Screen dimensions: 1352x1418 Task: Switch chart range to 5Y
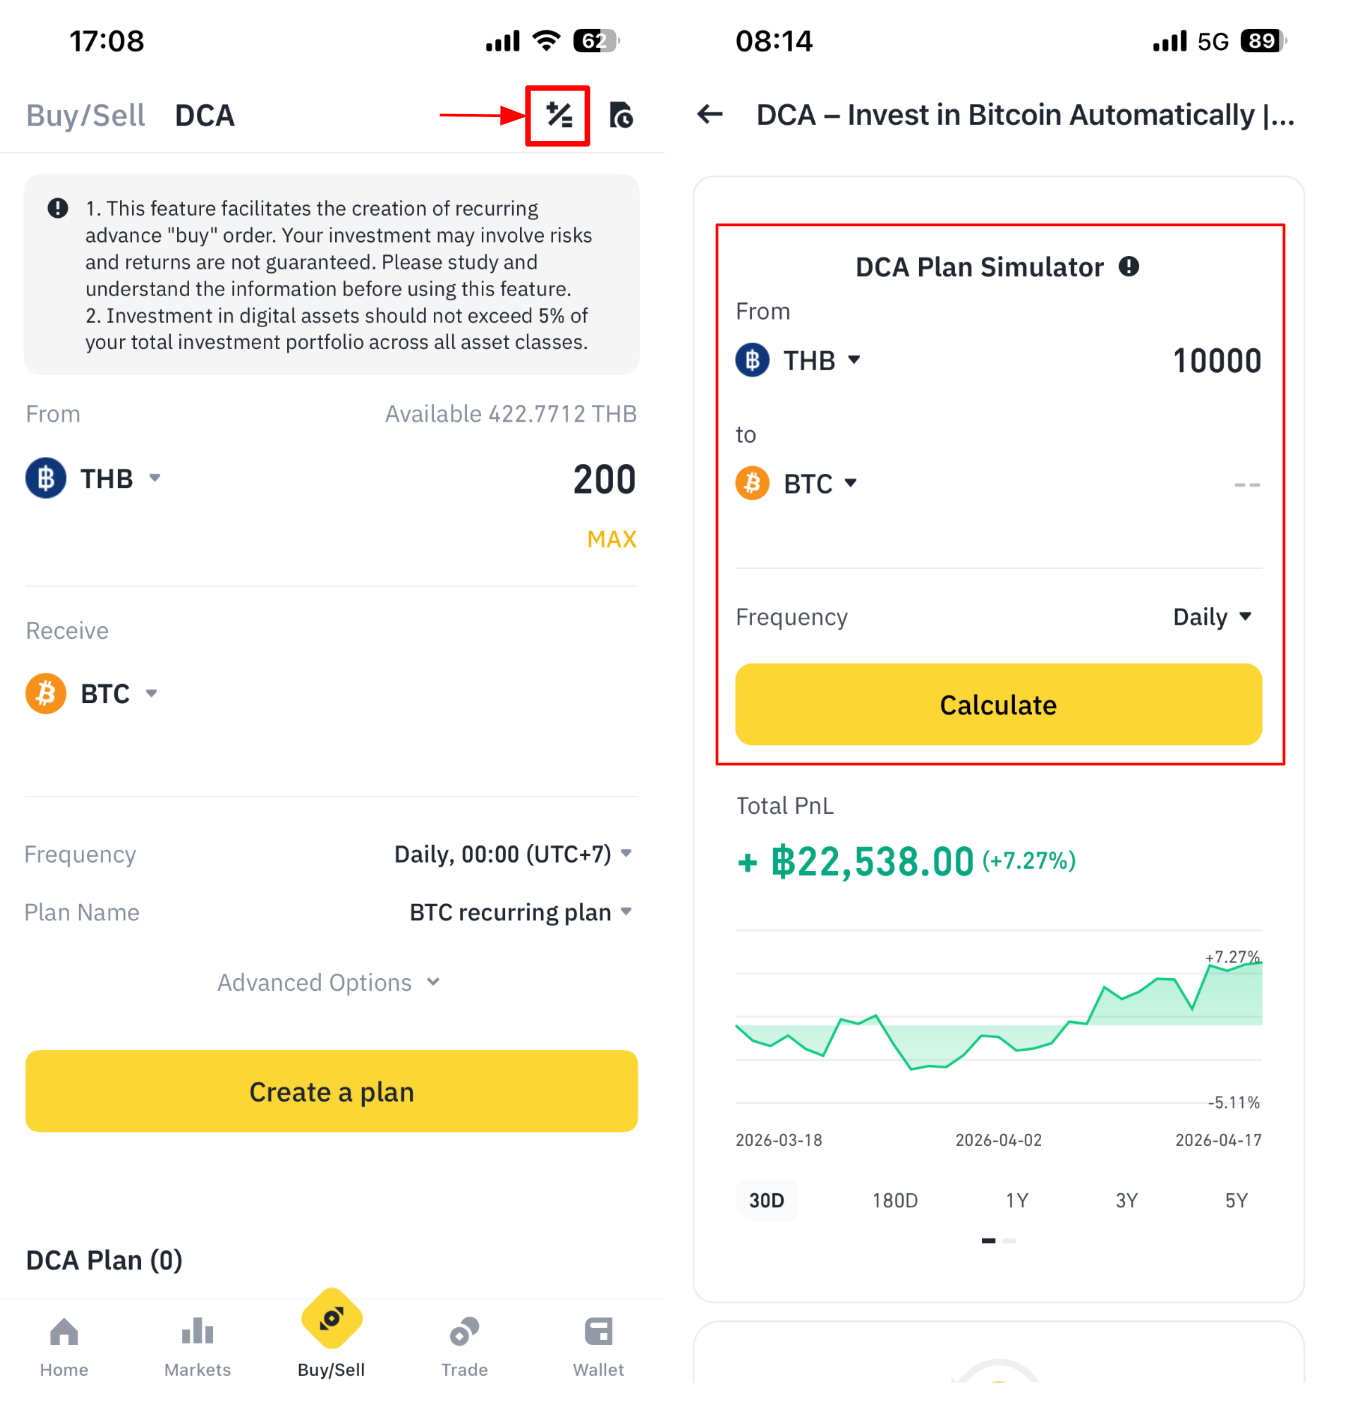pos(1236,1200)
